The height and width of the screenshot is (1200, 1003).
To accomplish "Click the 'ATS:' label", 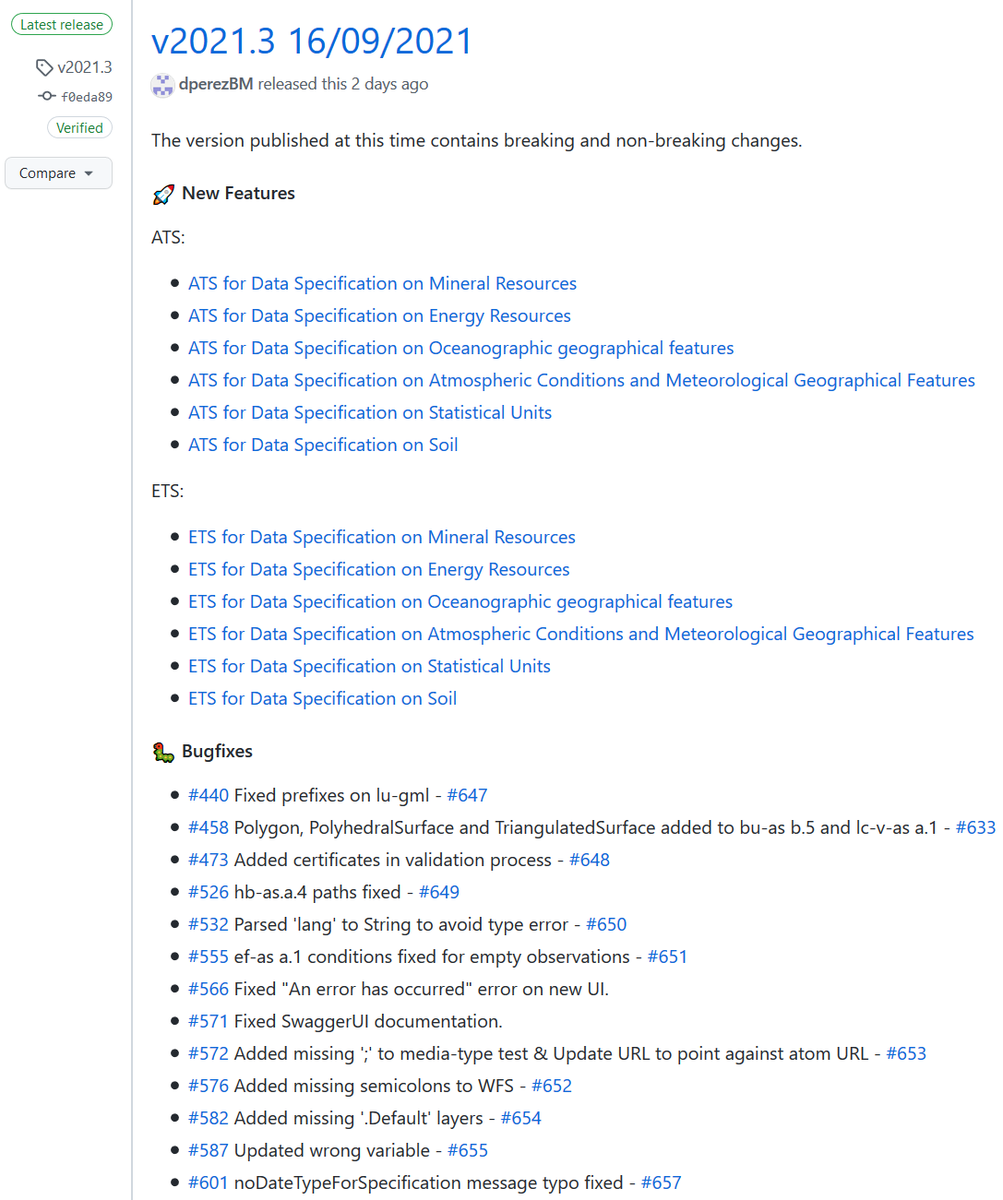I will click(x=168, y=238).
